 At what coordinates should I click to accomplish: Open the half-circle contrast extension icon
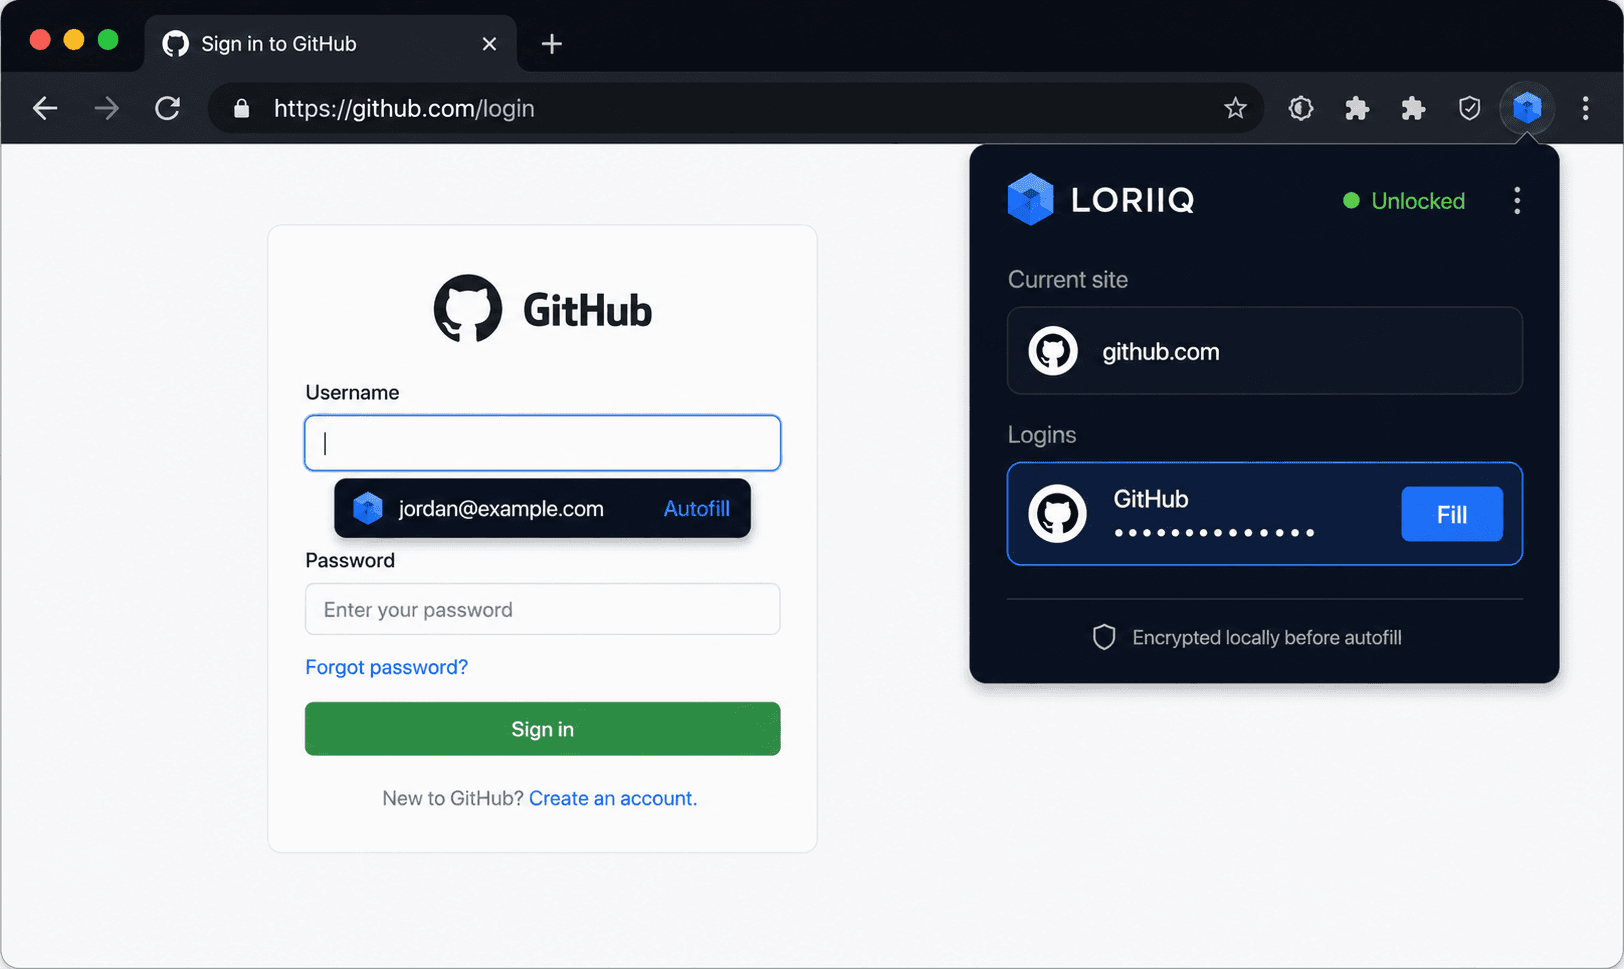(x=1300, y=108)
